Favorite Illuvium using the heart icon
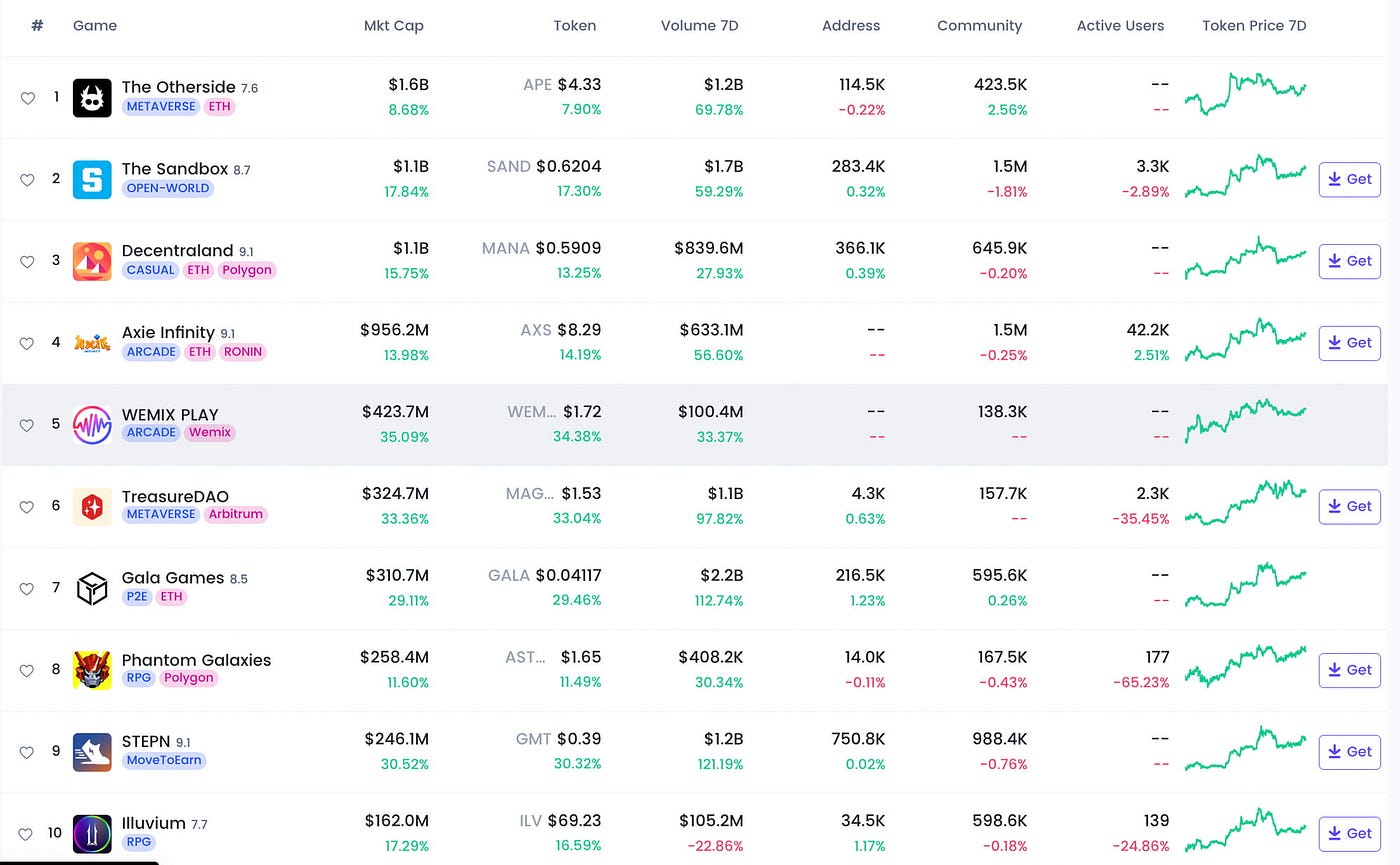This screenshot has width=1400, height=865. 27,834
